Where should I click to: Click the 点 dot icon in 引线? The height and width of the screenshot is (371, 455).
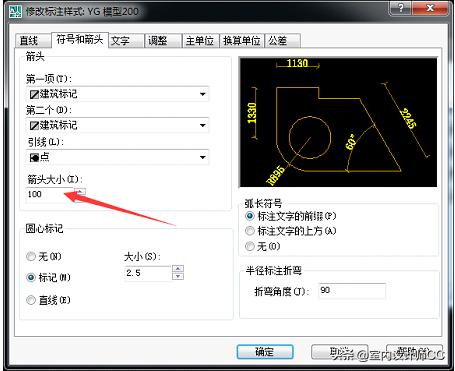click(x=34, y=157)
